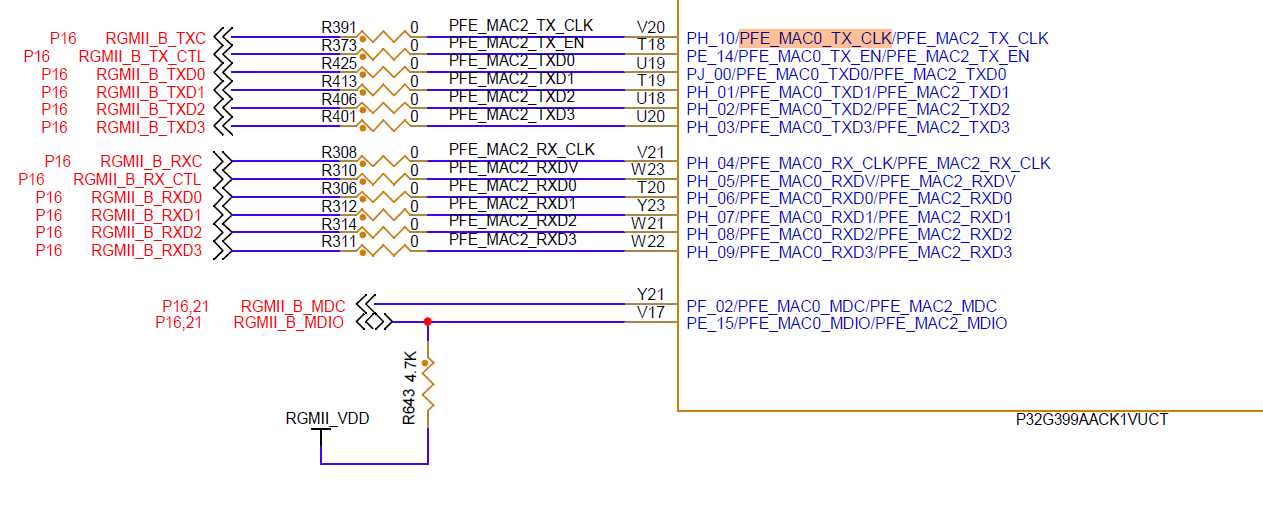1263x511 pixels.
Task: Click the PF_02 MDC pin name text
Action: point(842,306)
